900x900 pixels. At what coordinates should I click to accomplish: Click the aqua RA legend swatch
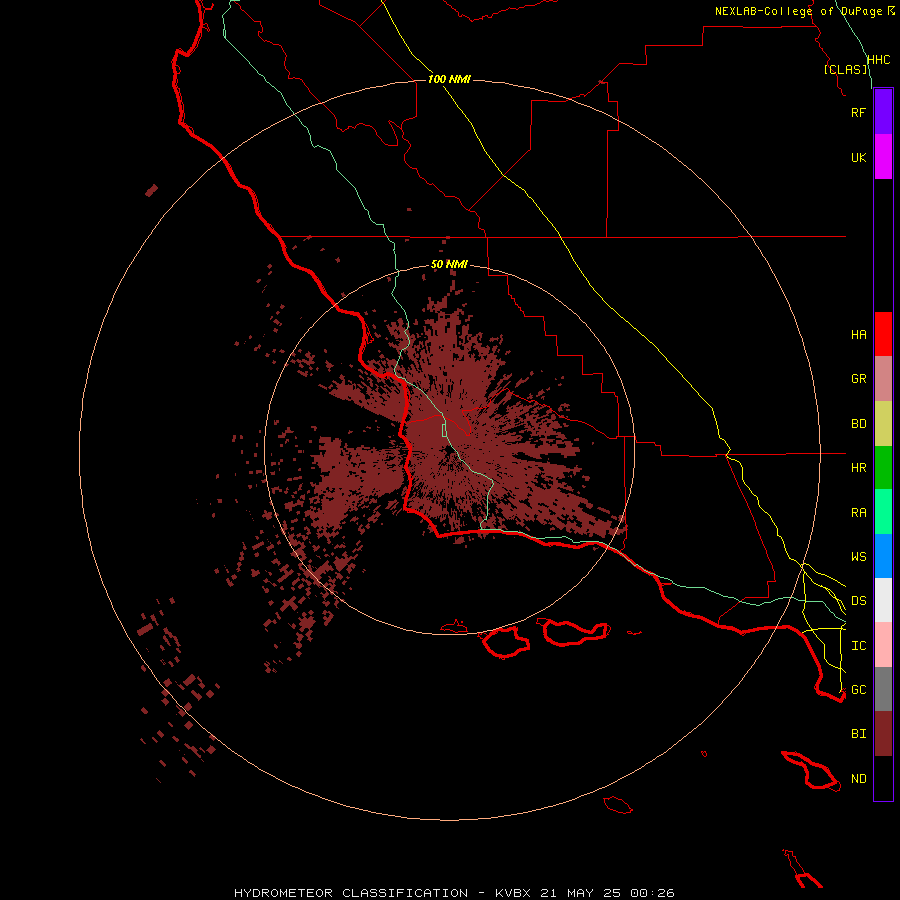(x=883, y=512)
